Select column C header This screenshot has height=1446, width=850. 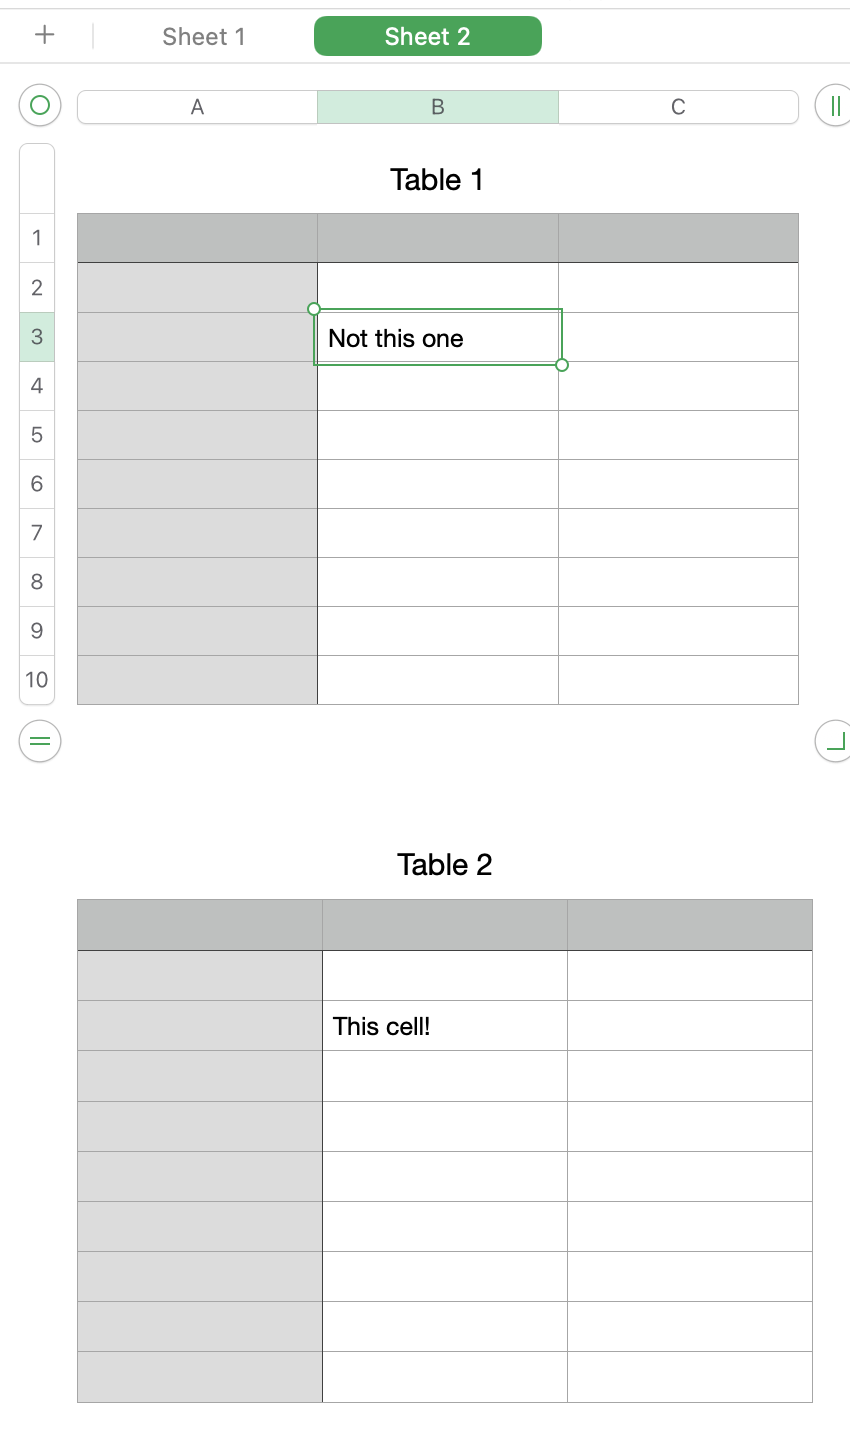(678, 107)
